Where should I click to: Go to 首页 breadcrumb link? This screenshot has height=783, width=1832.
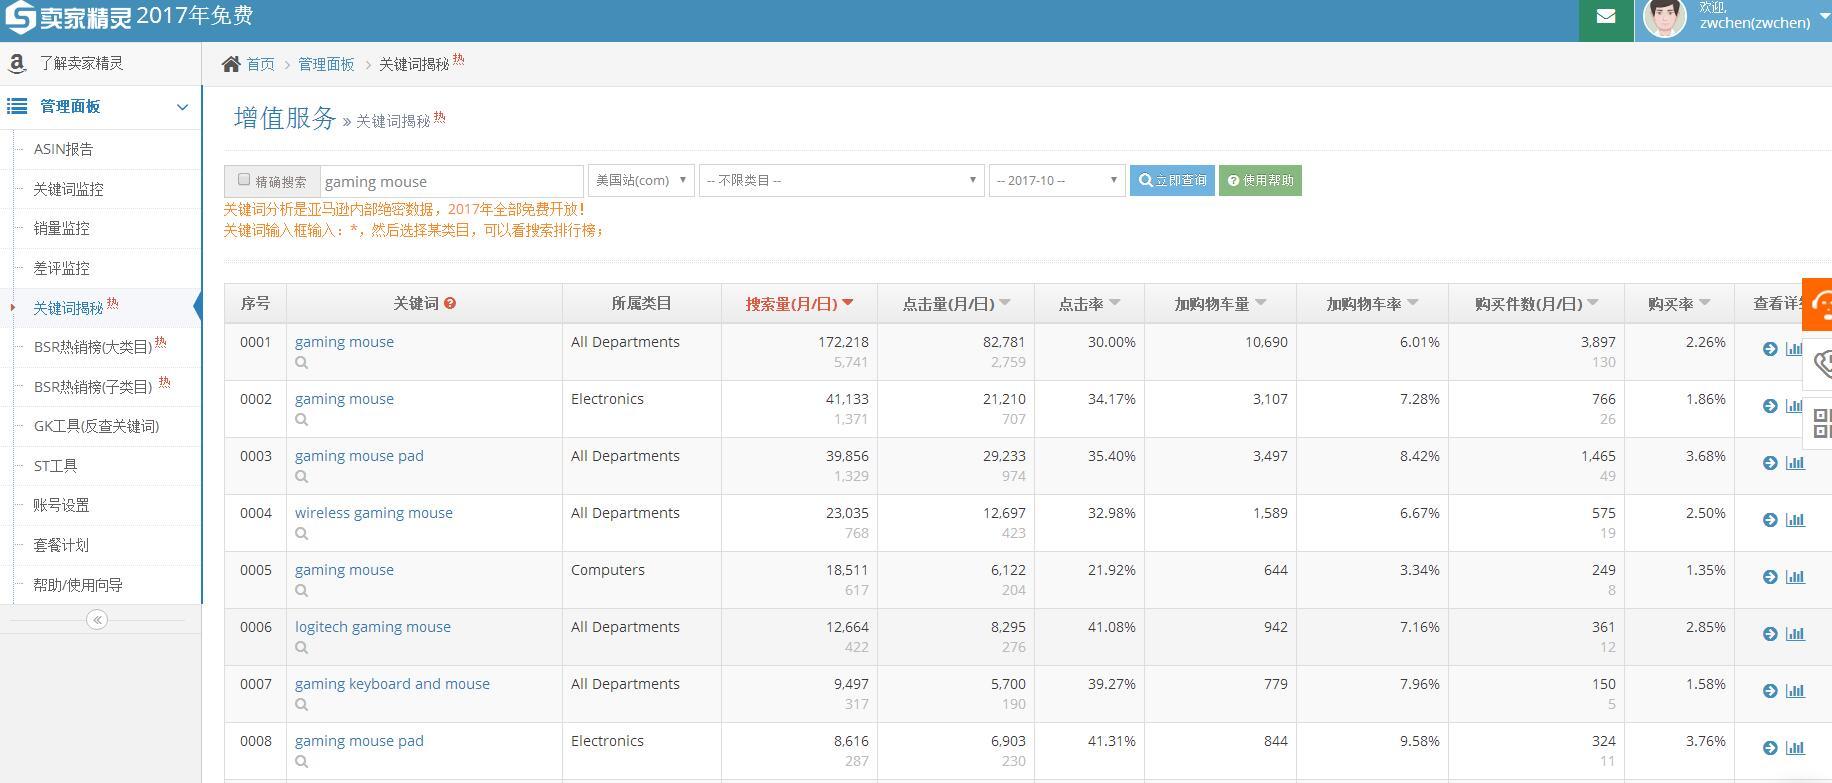point(260,64)
